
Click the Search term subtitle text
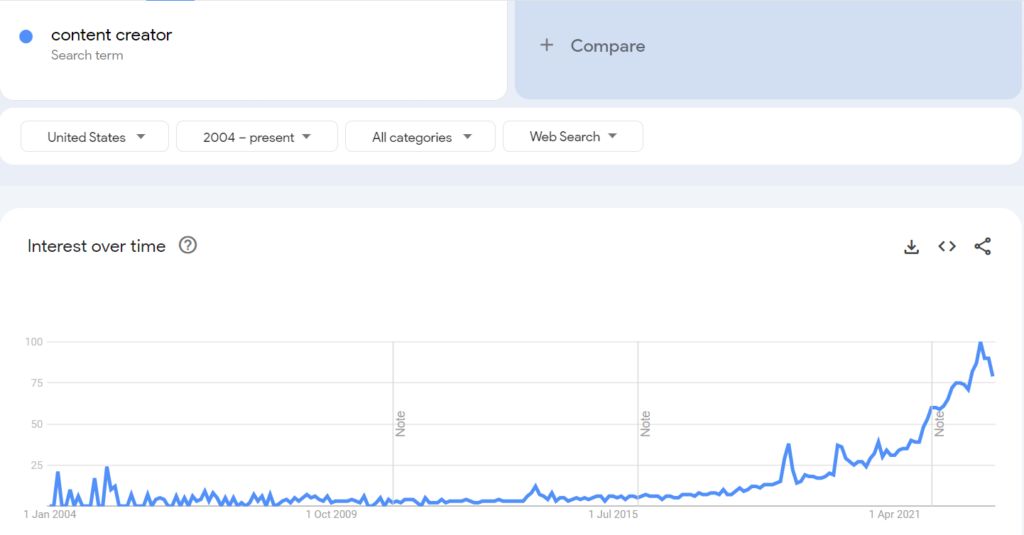87,56
